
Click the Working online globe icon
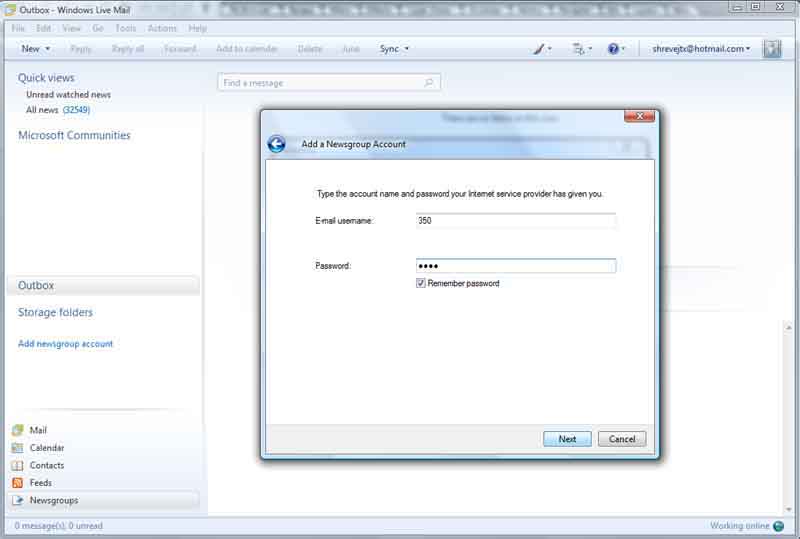click(x=779, y=526)
